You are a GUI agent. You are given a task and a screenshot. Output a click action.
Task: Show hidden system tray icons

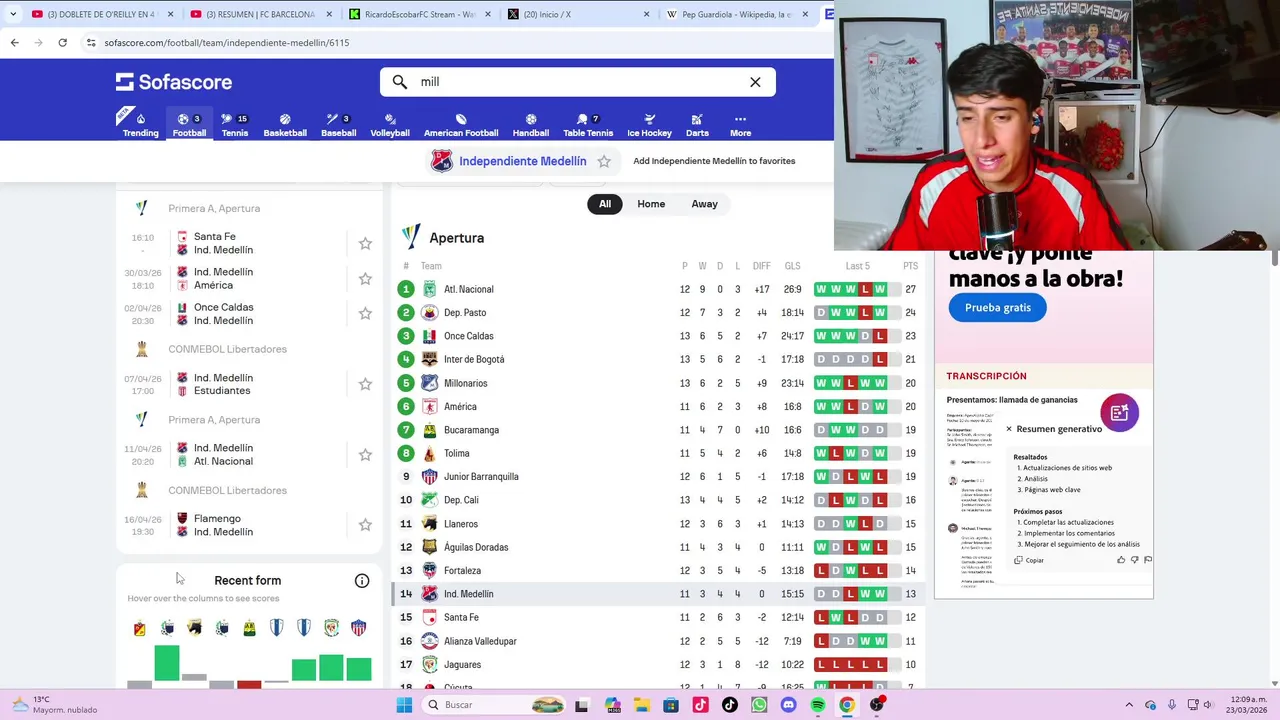click(1129, 705)
